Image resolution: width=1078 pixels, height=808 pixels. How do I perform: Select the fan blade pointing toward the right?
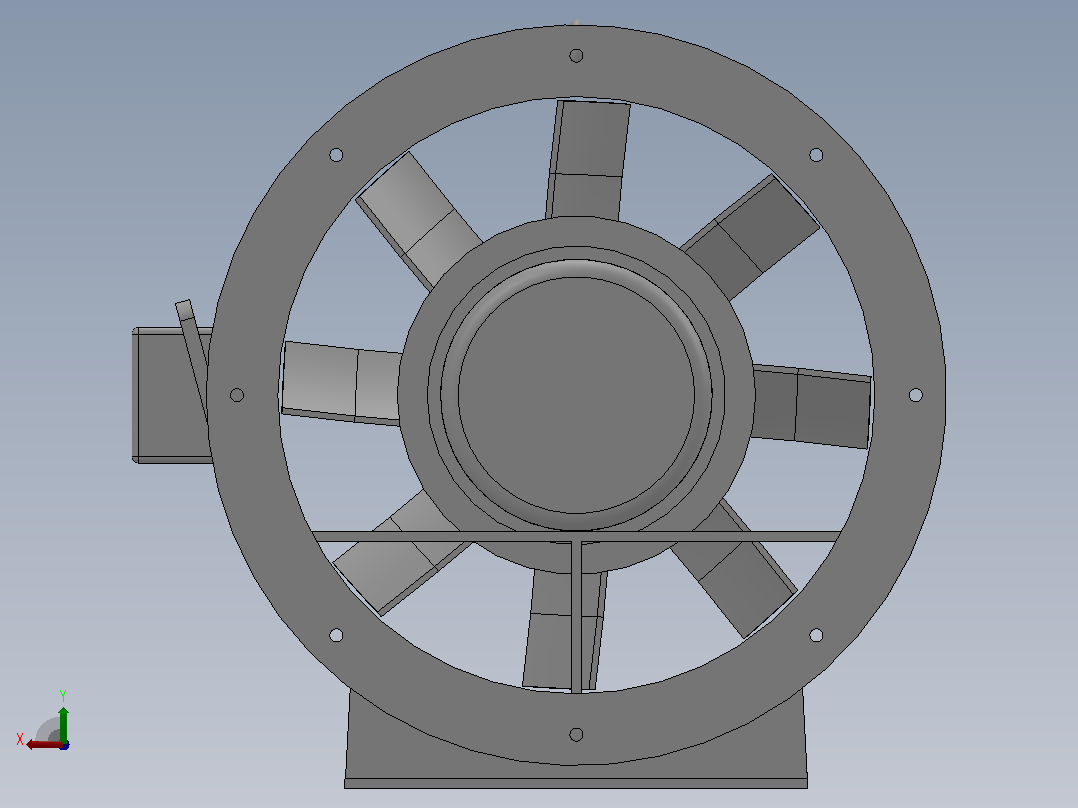click(x=811, y=406)
